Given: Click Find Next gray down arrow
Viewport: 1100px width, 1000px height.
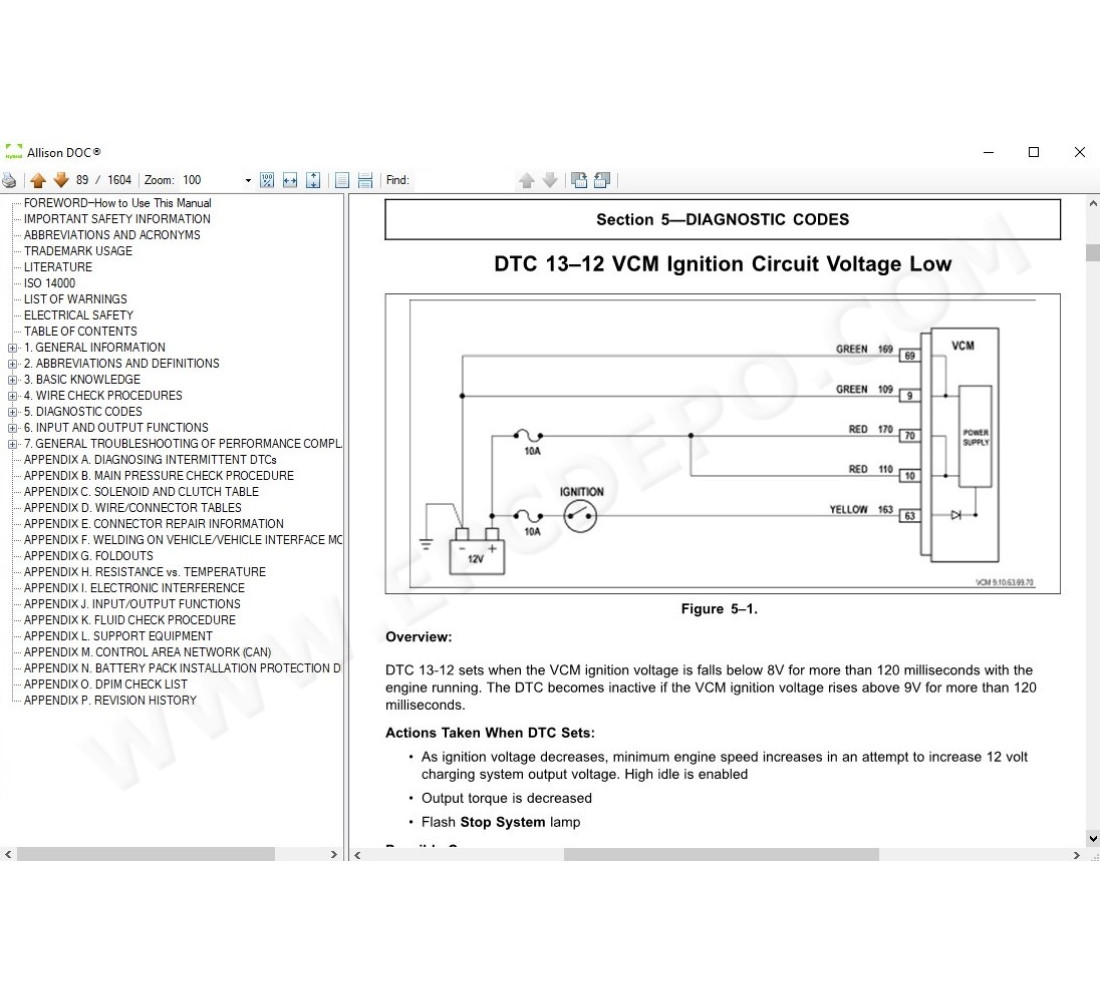Looking at the screenshot, I should coord(550,180).
